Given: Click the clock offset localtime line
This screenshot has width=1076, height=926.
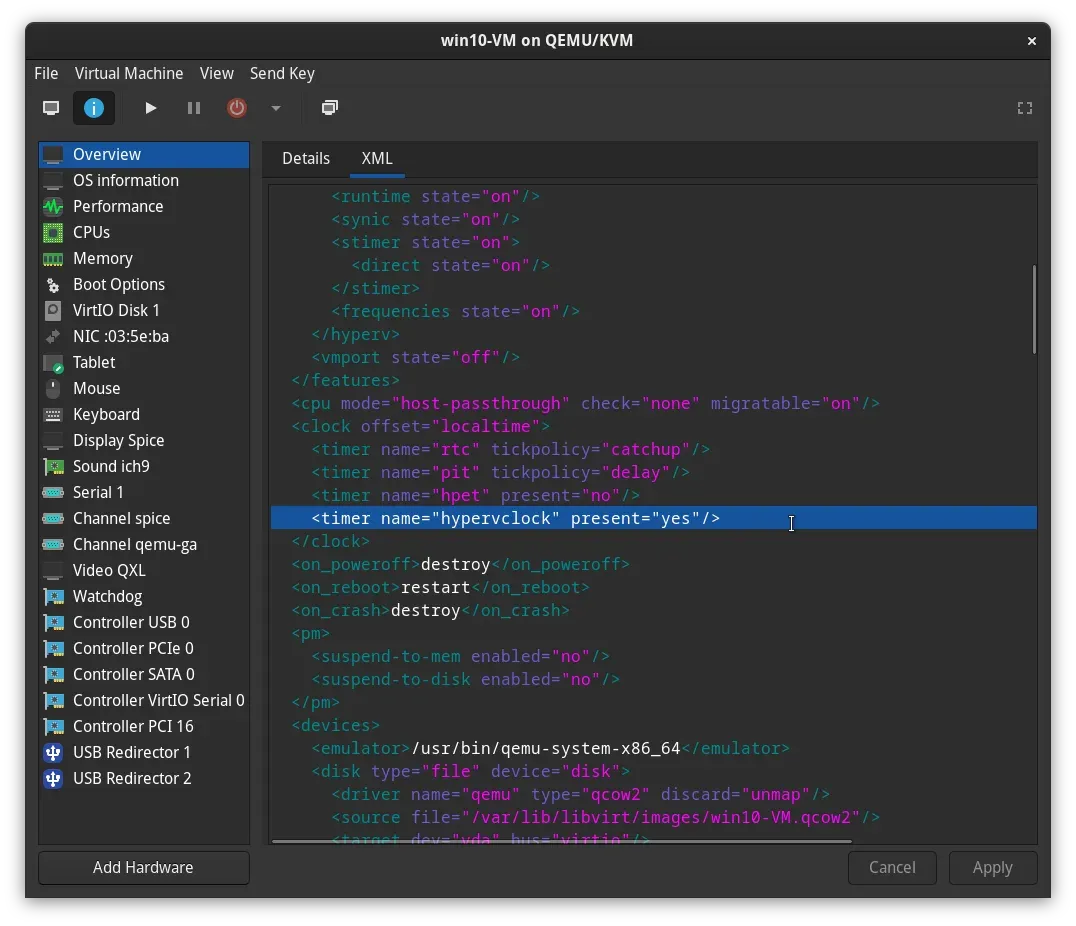Looking at the screenshot, I should 421,426.
